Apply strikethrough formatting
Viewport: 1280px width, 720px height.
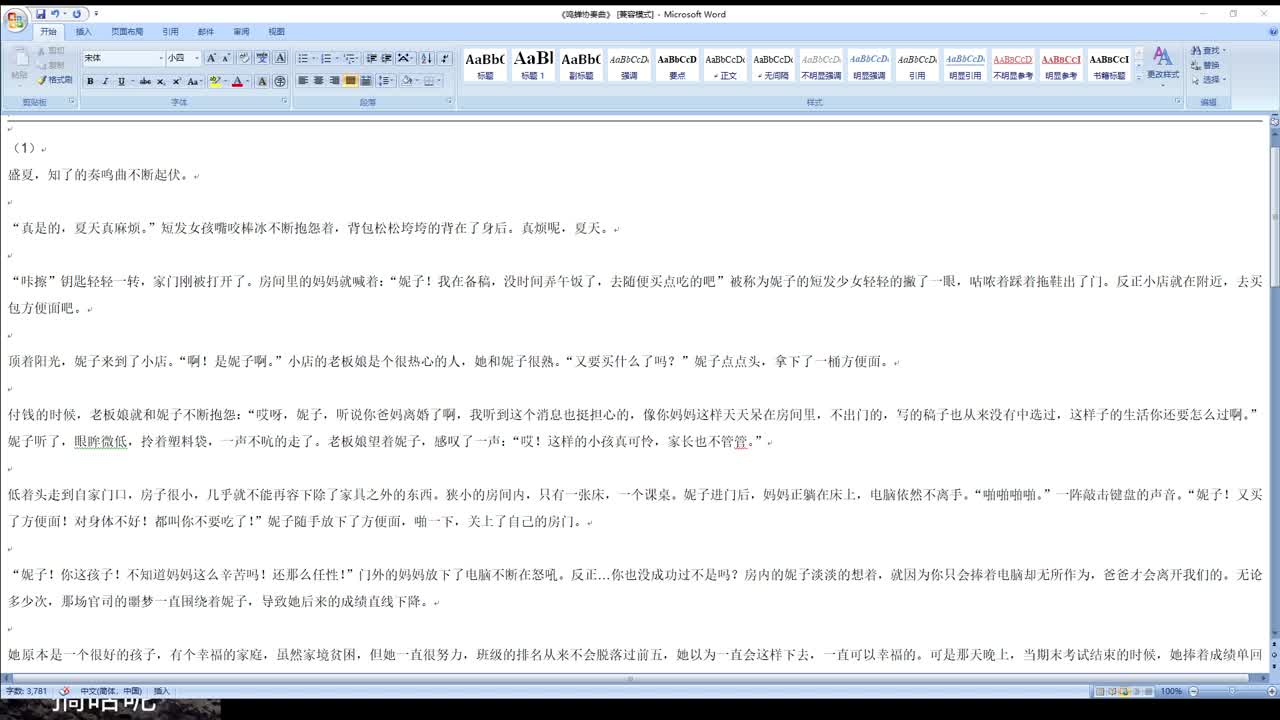[146, 81]
